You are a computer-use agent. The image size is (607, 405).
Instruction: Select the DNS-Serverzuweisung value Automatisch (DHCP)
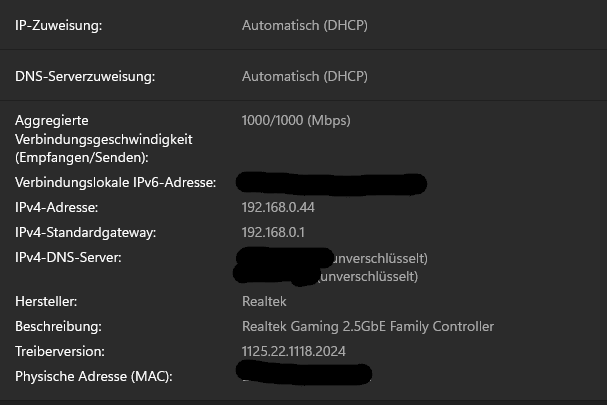pos(304,76)
